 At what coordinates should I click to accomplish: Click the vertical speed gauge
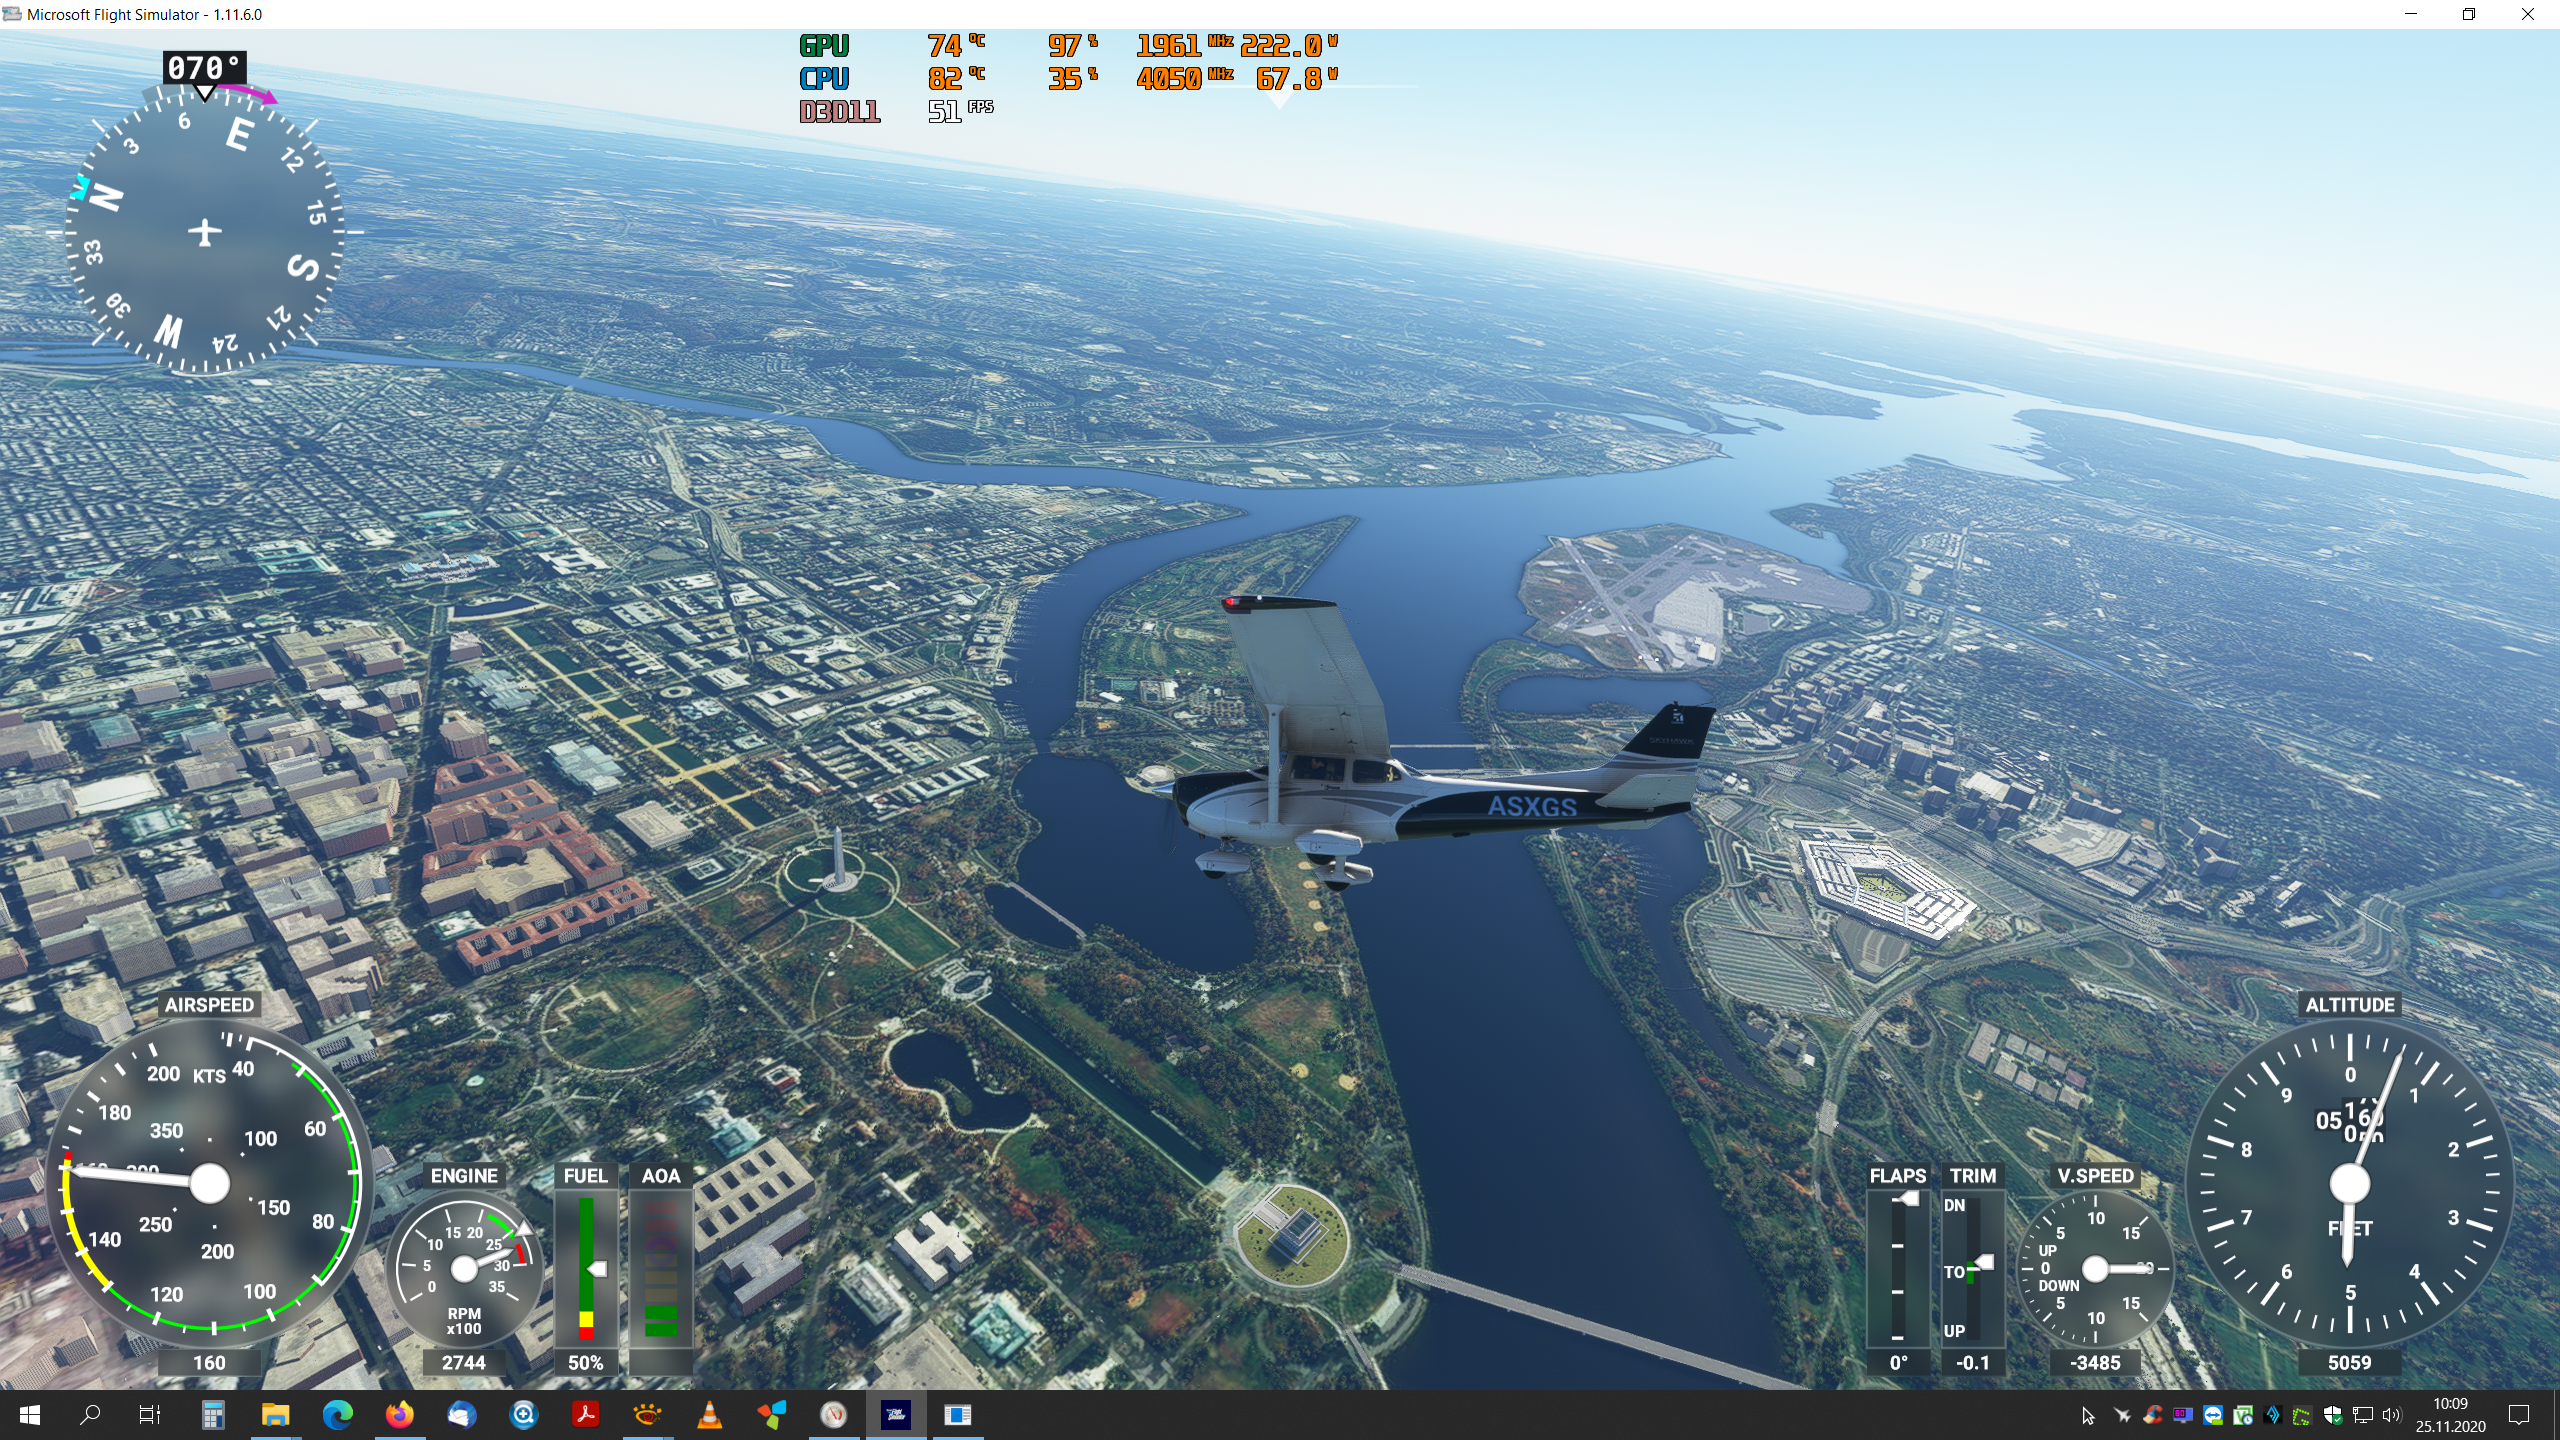2095,1269
